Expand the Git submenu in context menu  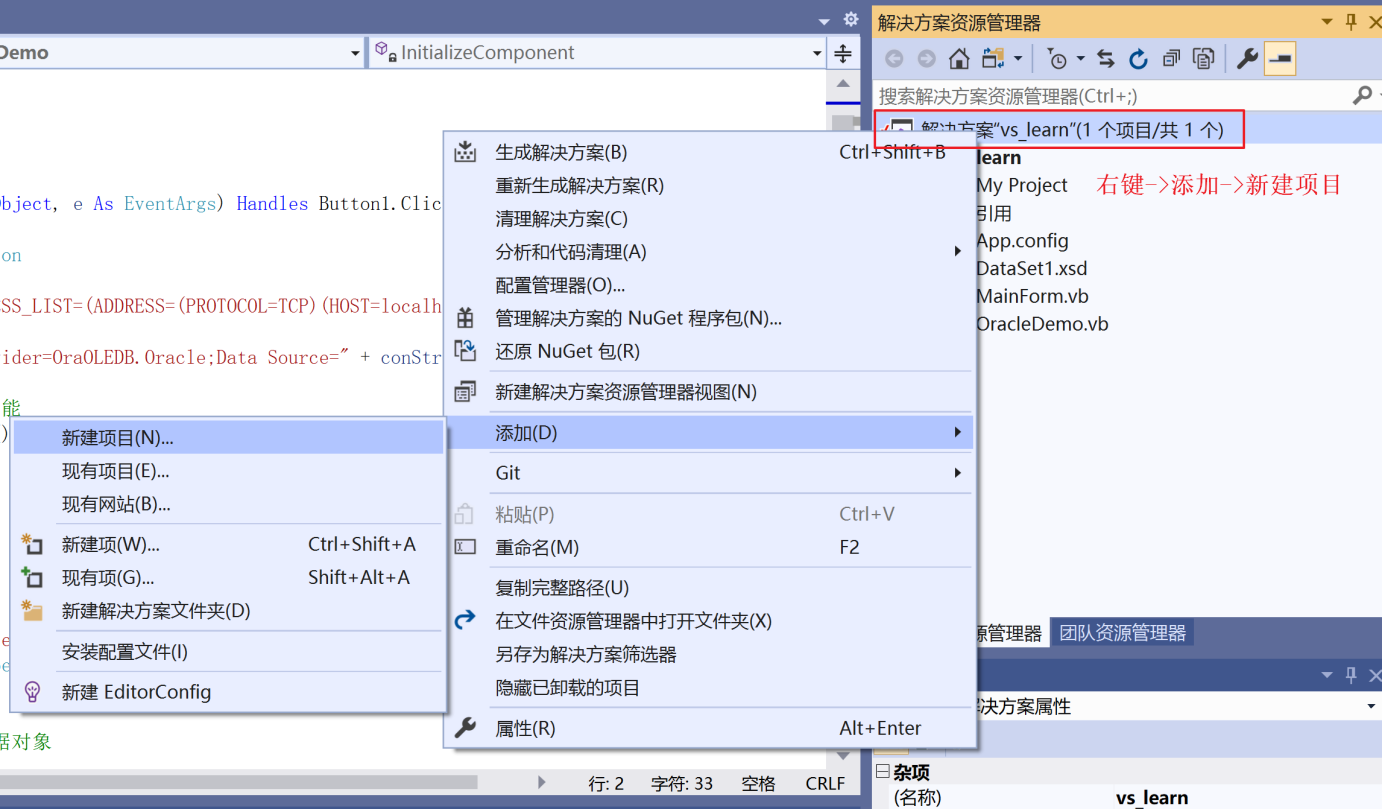[x=728, y=472]
